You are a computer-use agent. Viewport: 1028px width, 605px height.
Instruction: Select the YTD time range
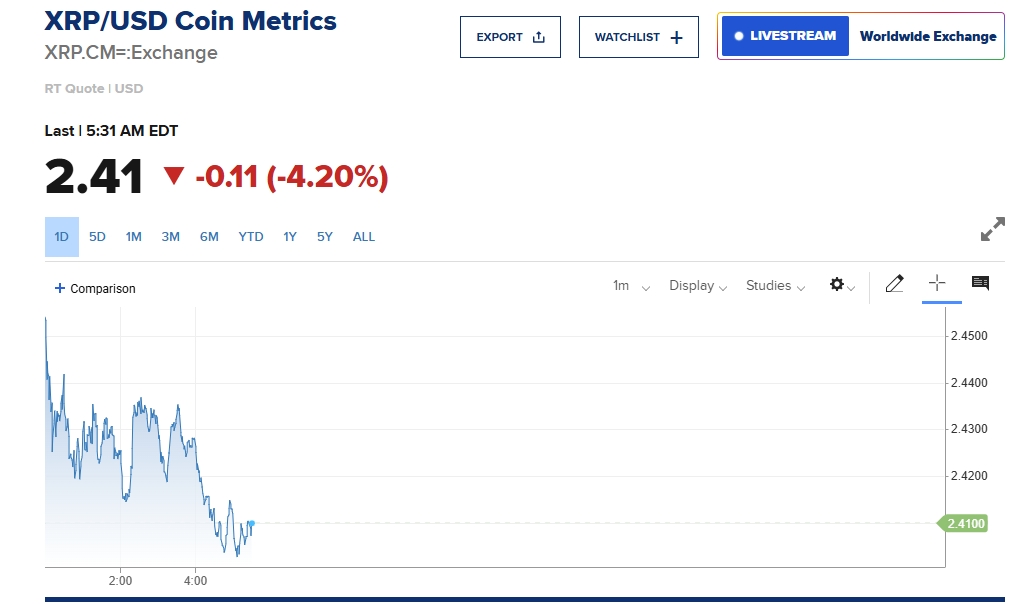pyautogui.click(x=251, y=237)
